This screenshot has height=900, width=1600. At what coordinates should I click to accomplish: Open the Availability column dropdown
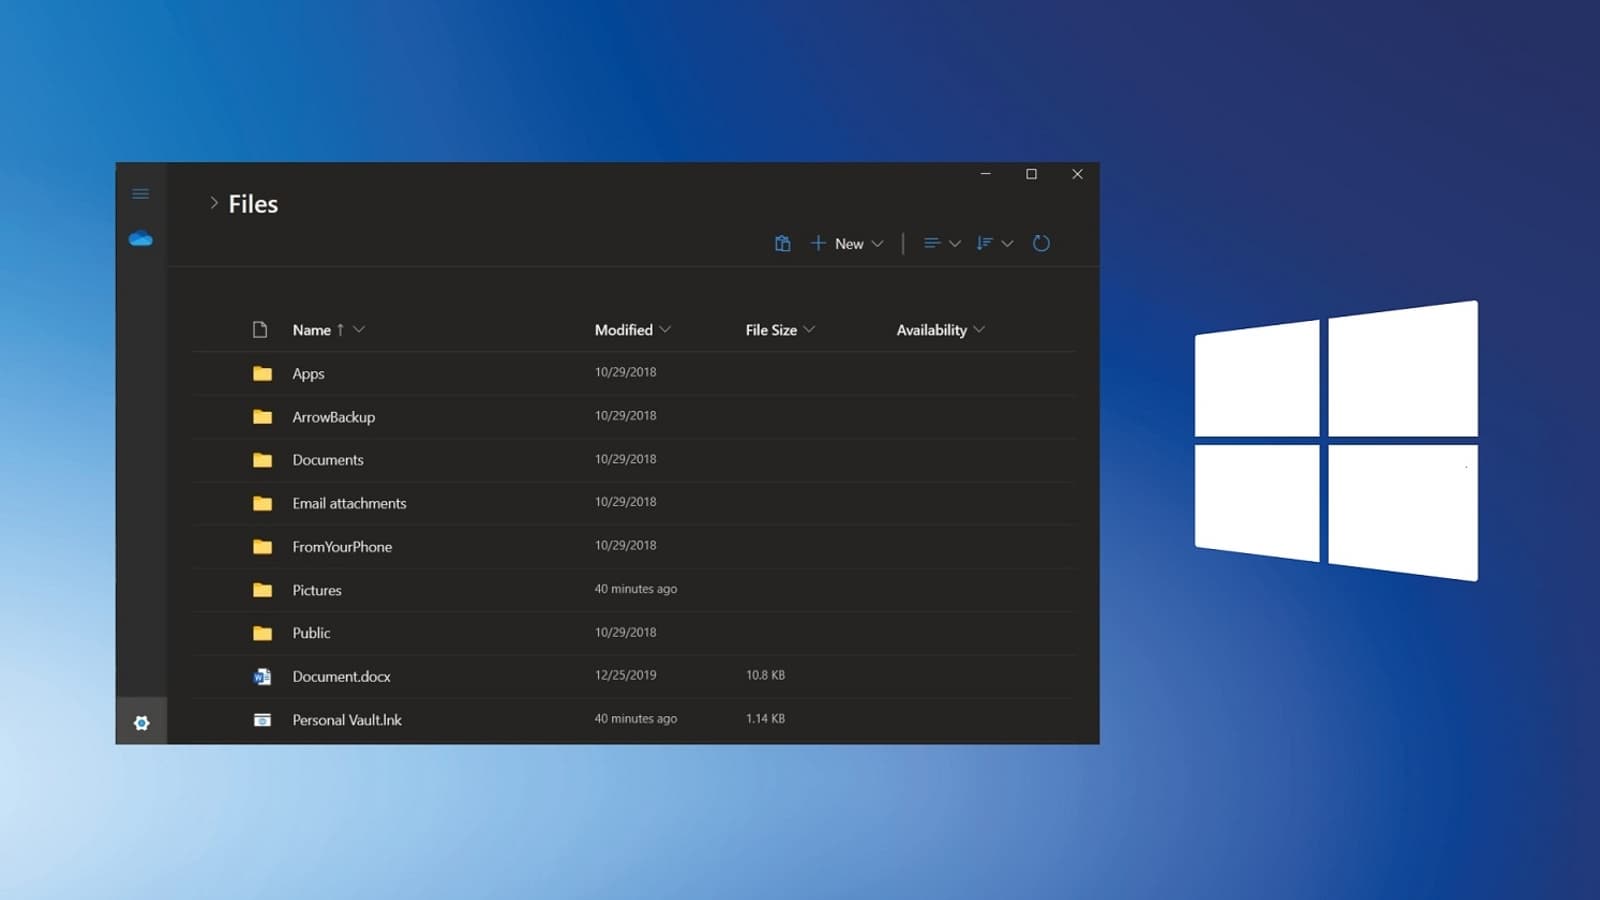[x=979, y=330]
